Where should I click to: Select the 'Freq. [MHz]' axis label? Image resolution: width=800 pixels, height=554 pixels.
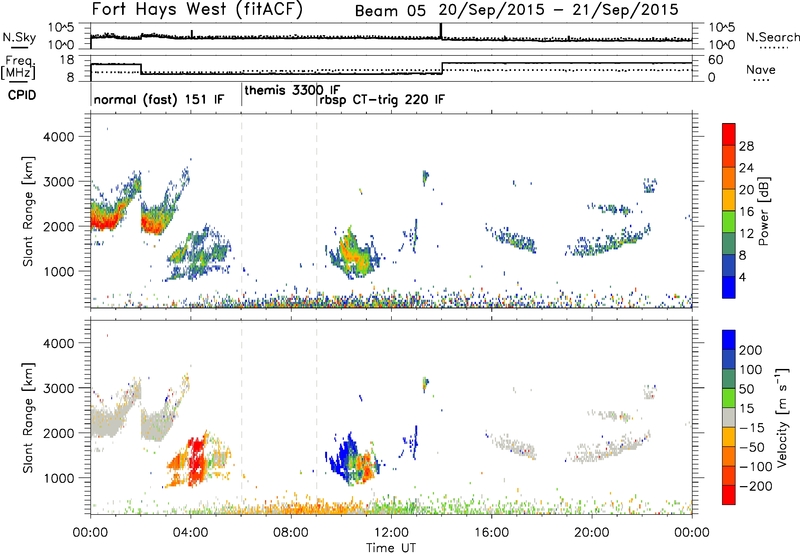click(18, 67)
